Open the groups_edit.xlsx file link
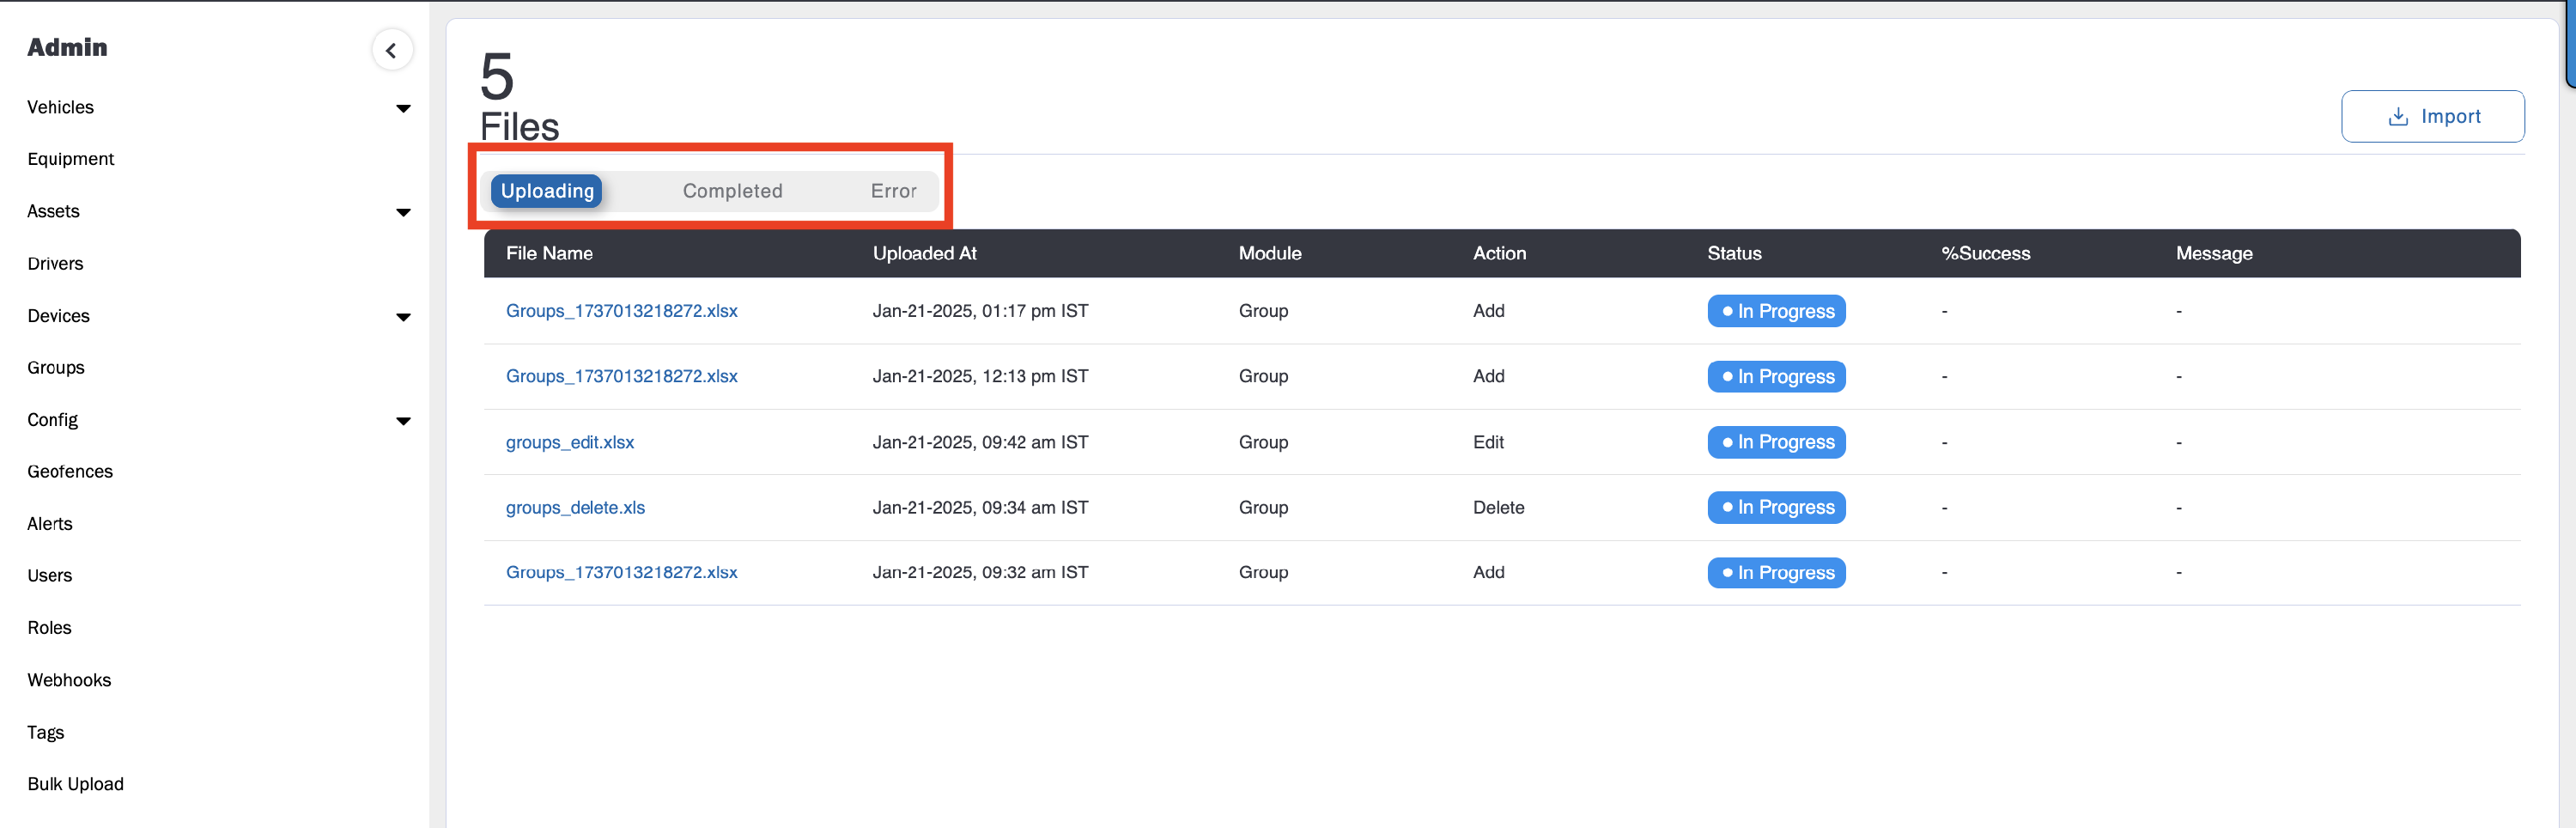The width and height of the screenshot is (2576, 828). tap(570, 442)
